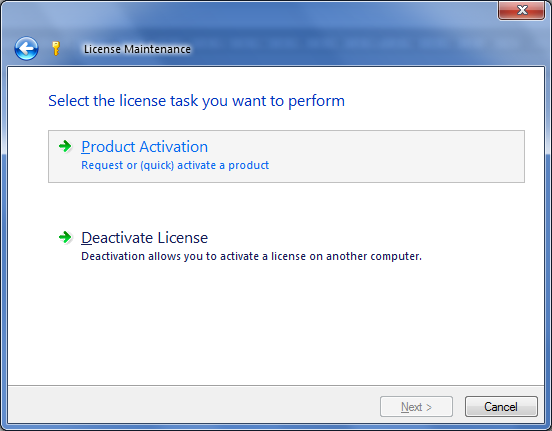Click the green arrow beside Deactivate License
This screenshot has width=552, height=431.
tap(65, 237)
